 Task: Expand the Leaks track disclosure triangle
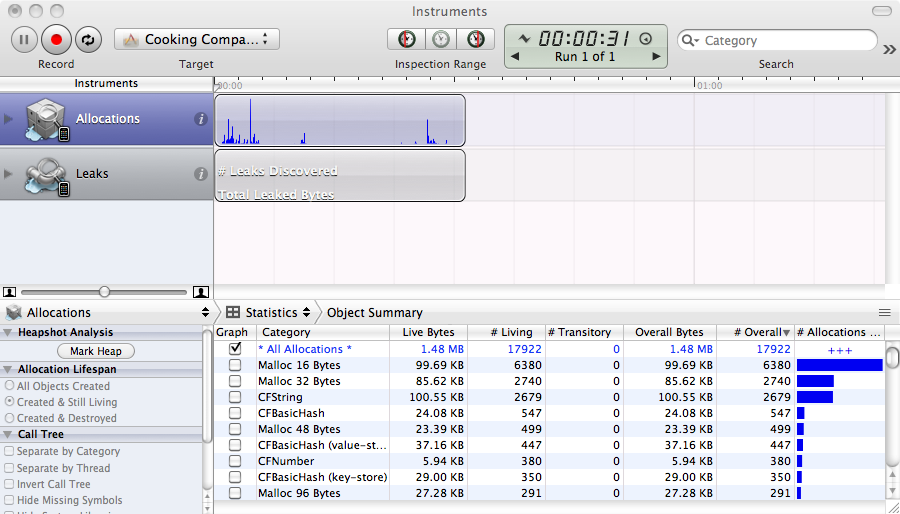[8, 174]
